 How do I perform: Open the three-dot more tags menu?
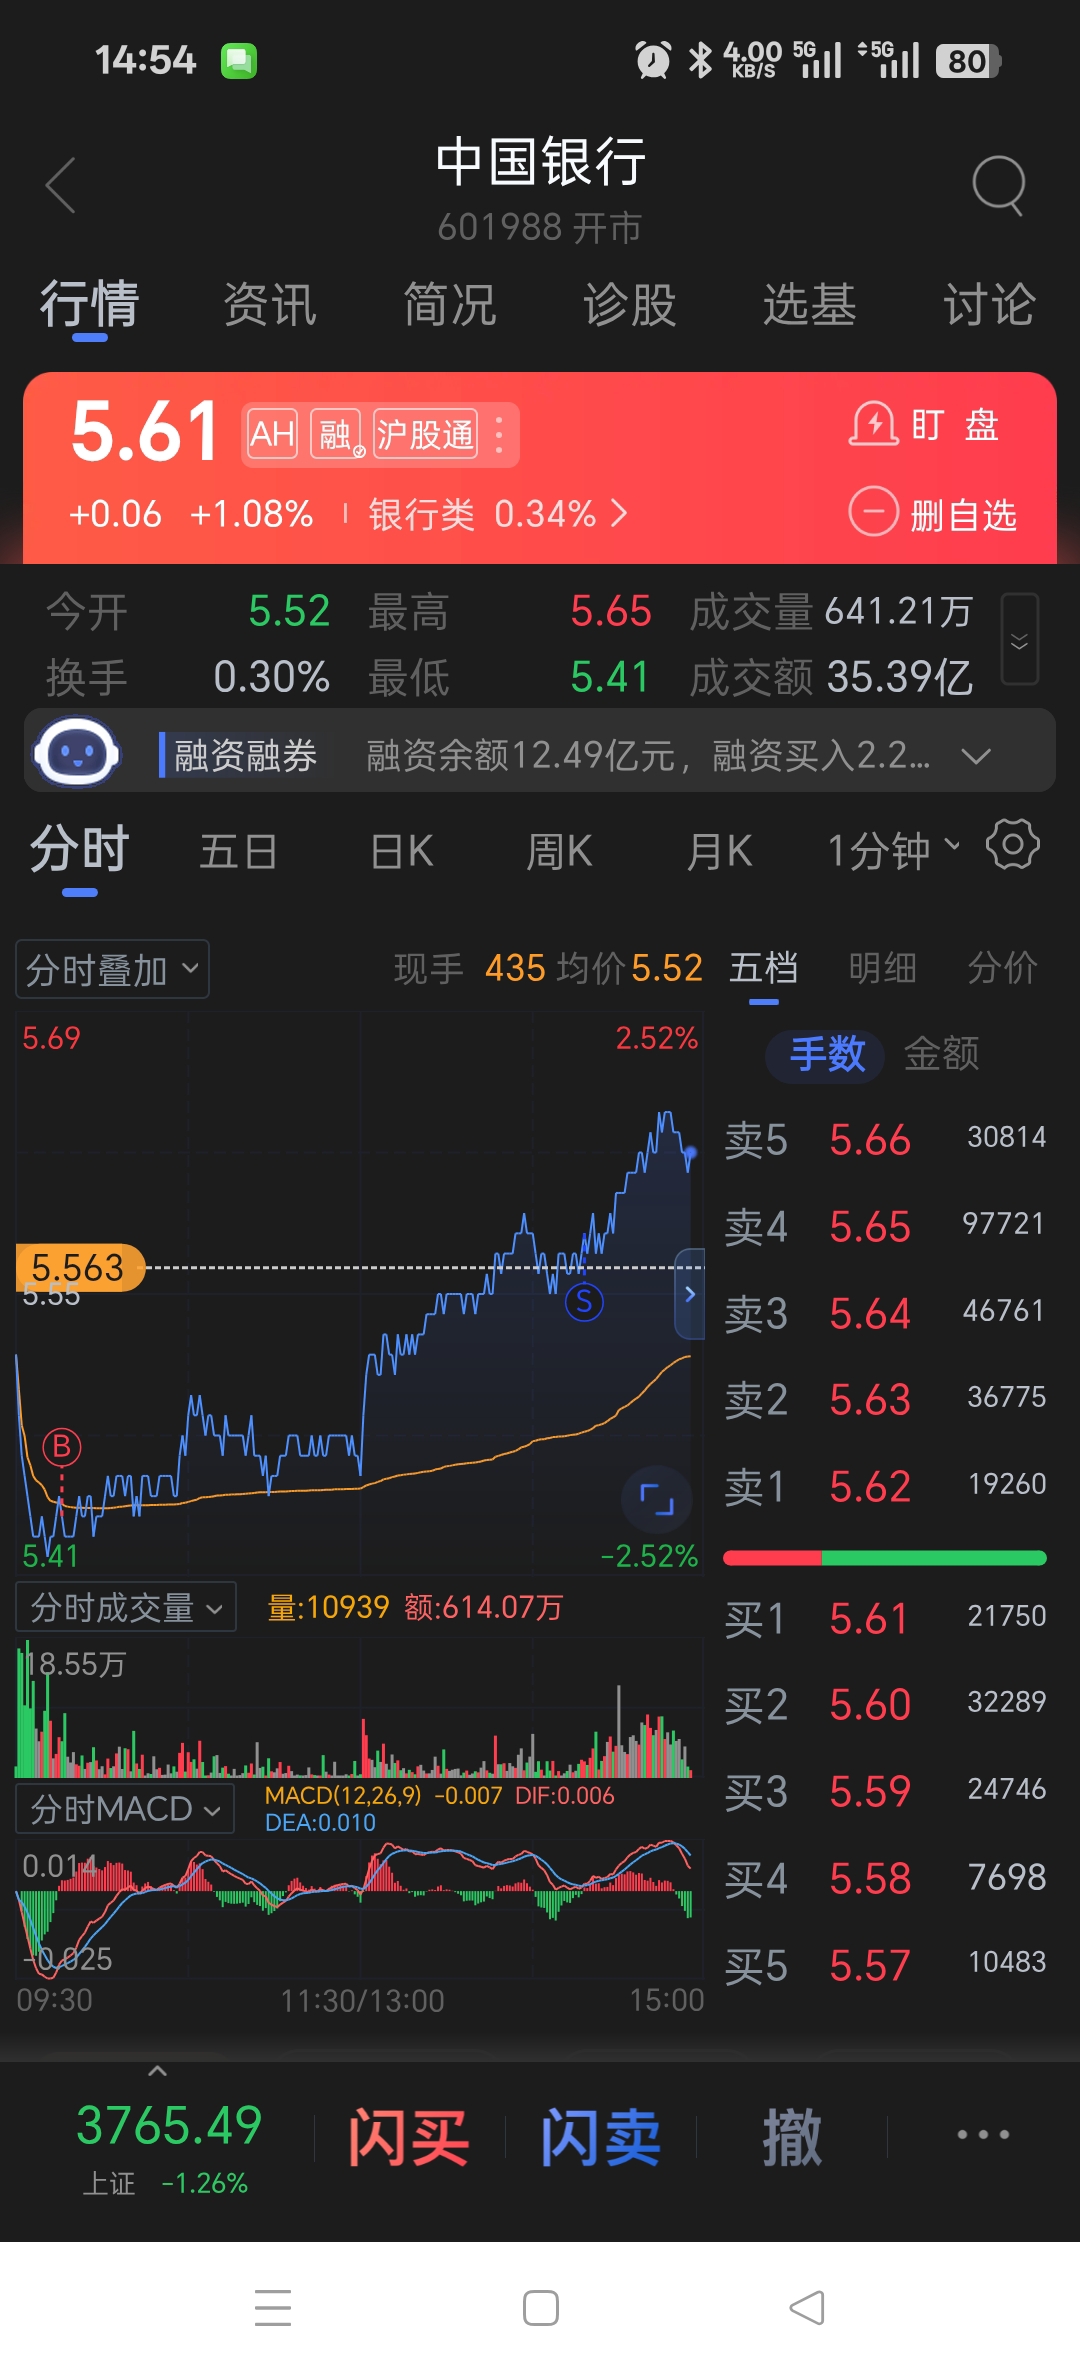tap(499, 435)
